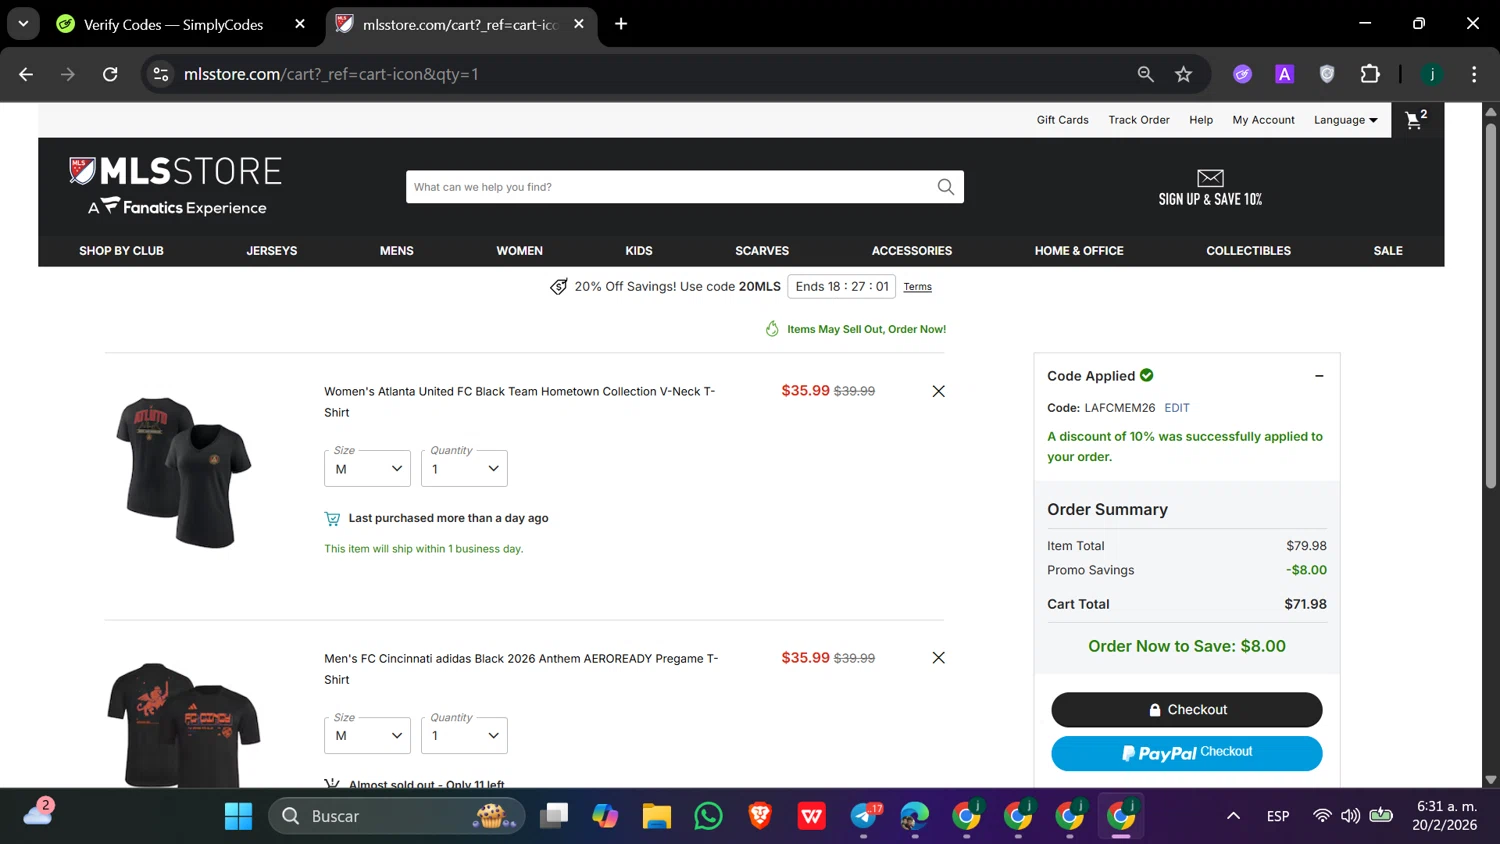Reload the page

[110, 74]
